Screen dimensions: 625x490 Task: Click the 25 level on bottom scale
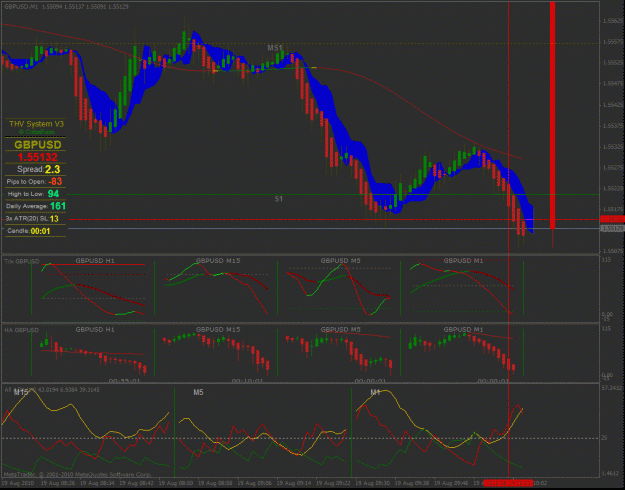click(x=604, y=438)
